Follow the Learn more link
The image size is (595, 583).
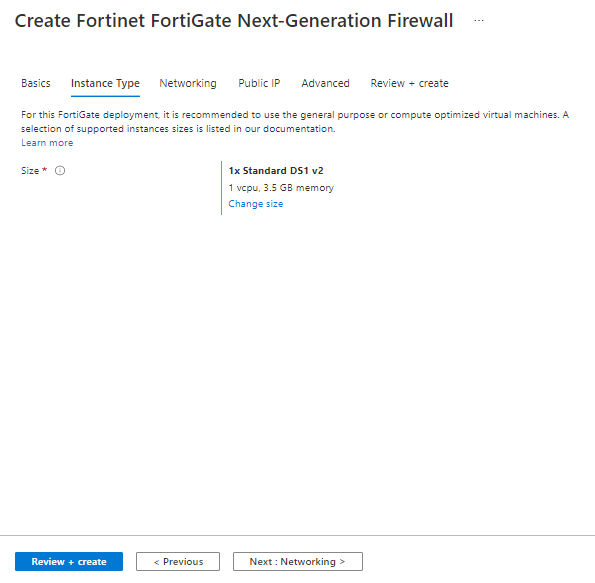(47, 143)
